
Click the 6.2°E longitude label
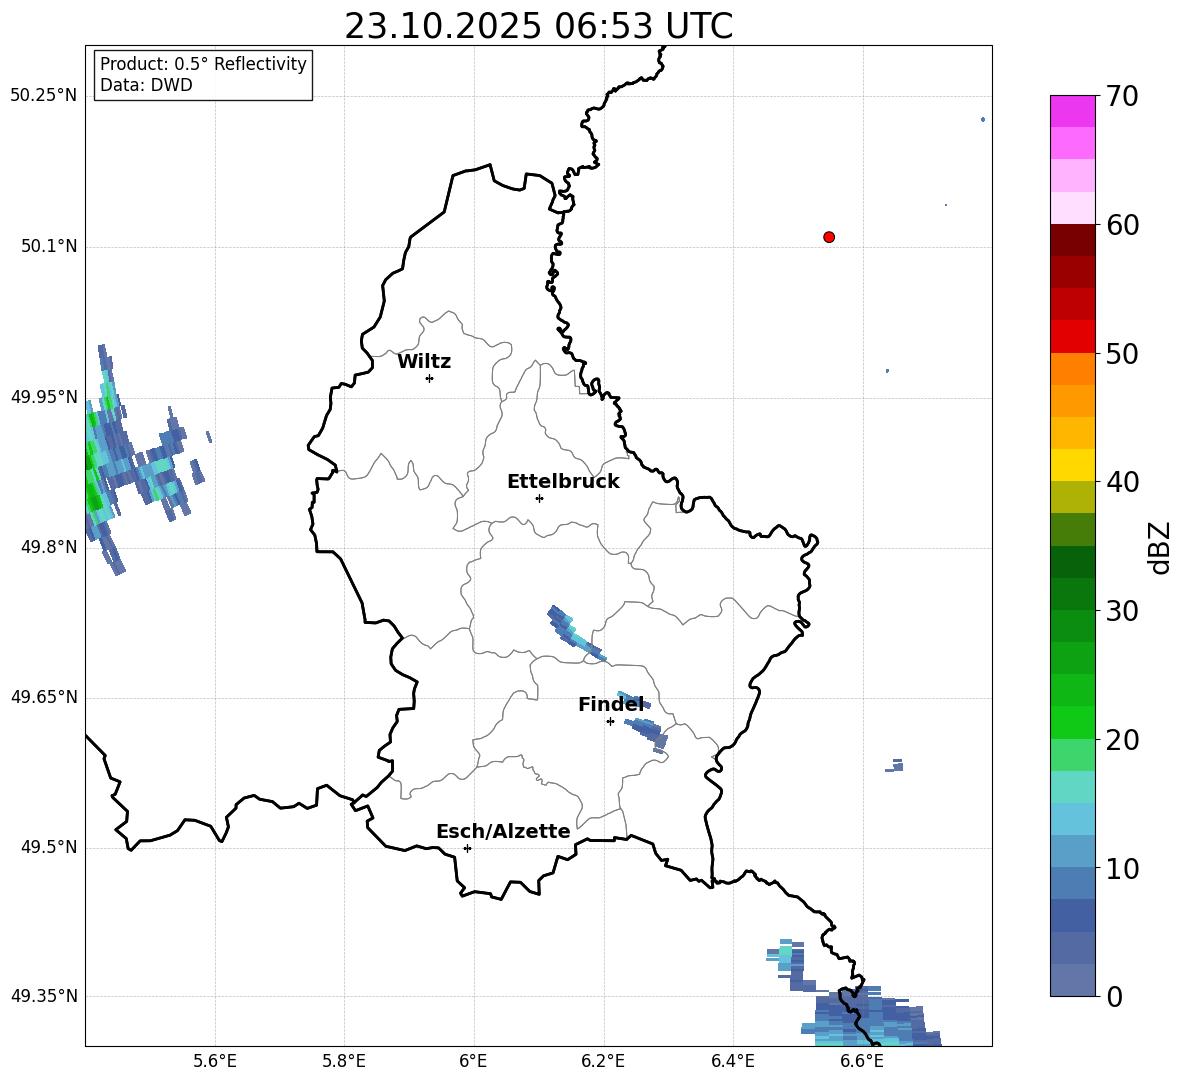603,1062
